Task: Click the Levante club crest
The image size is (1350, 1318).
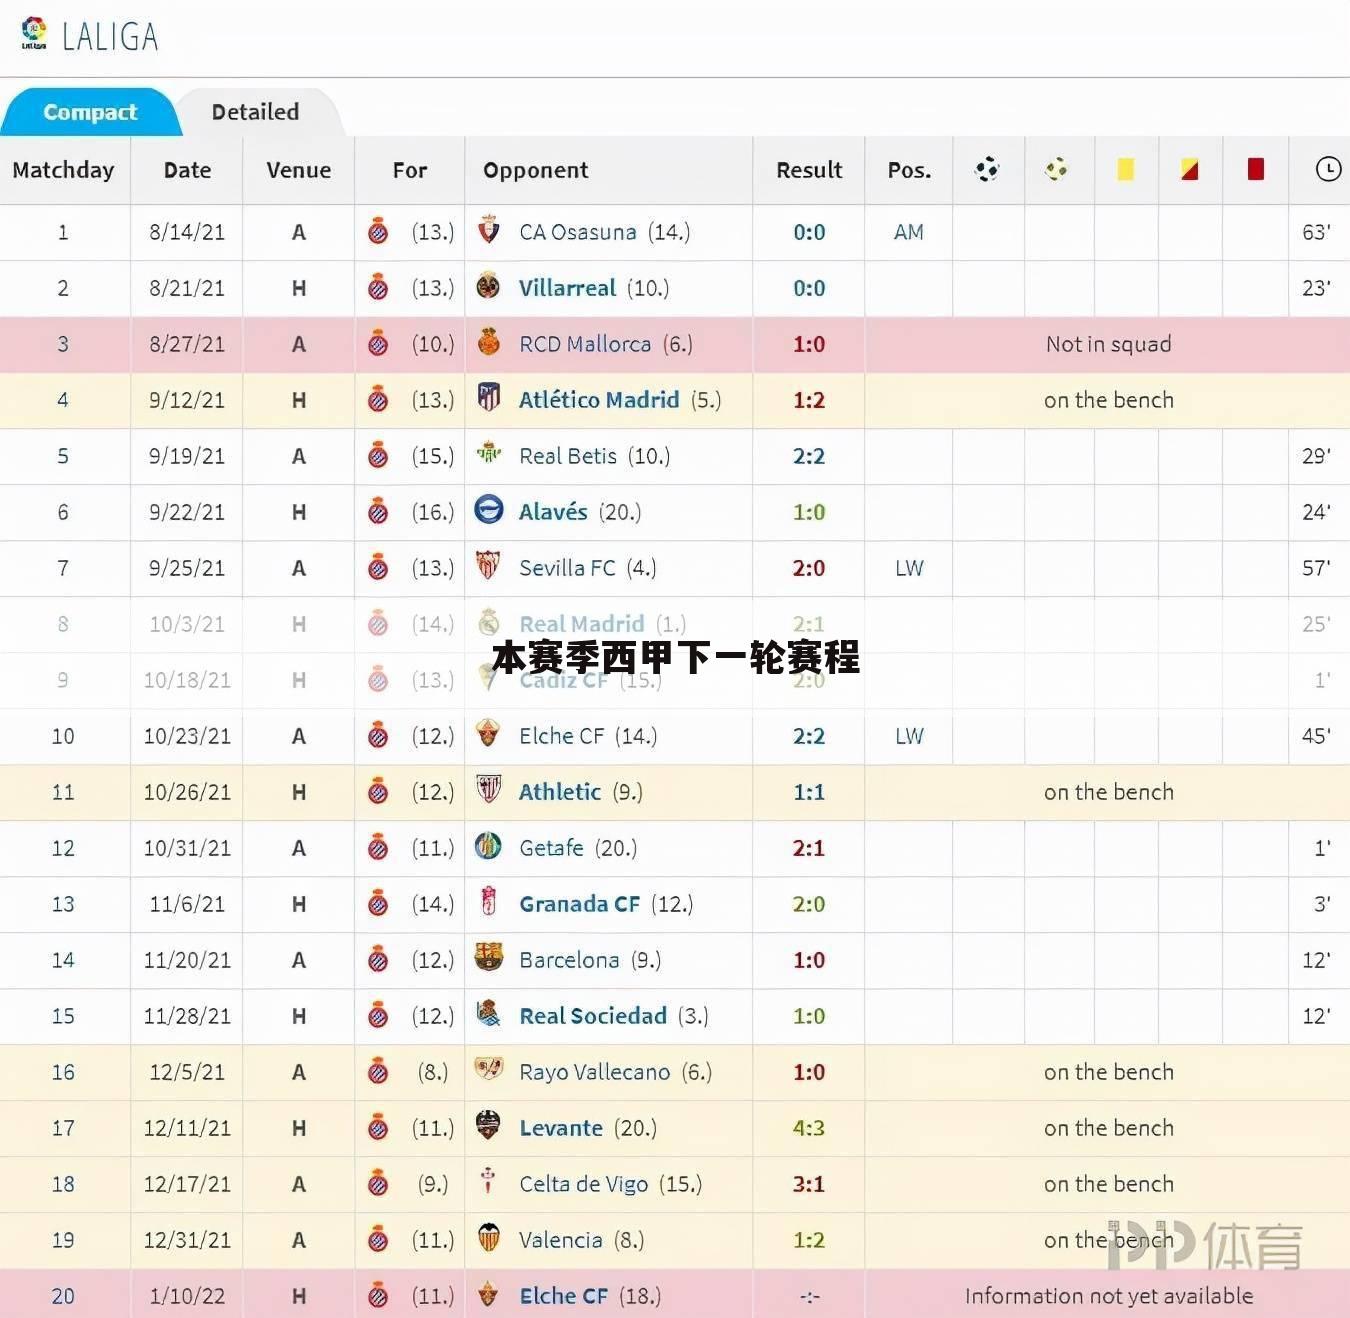Action: [x=488, y=1127]
